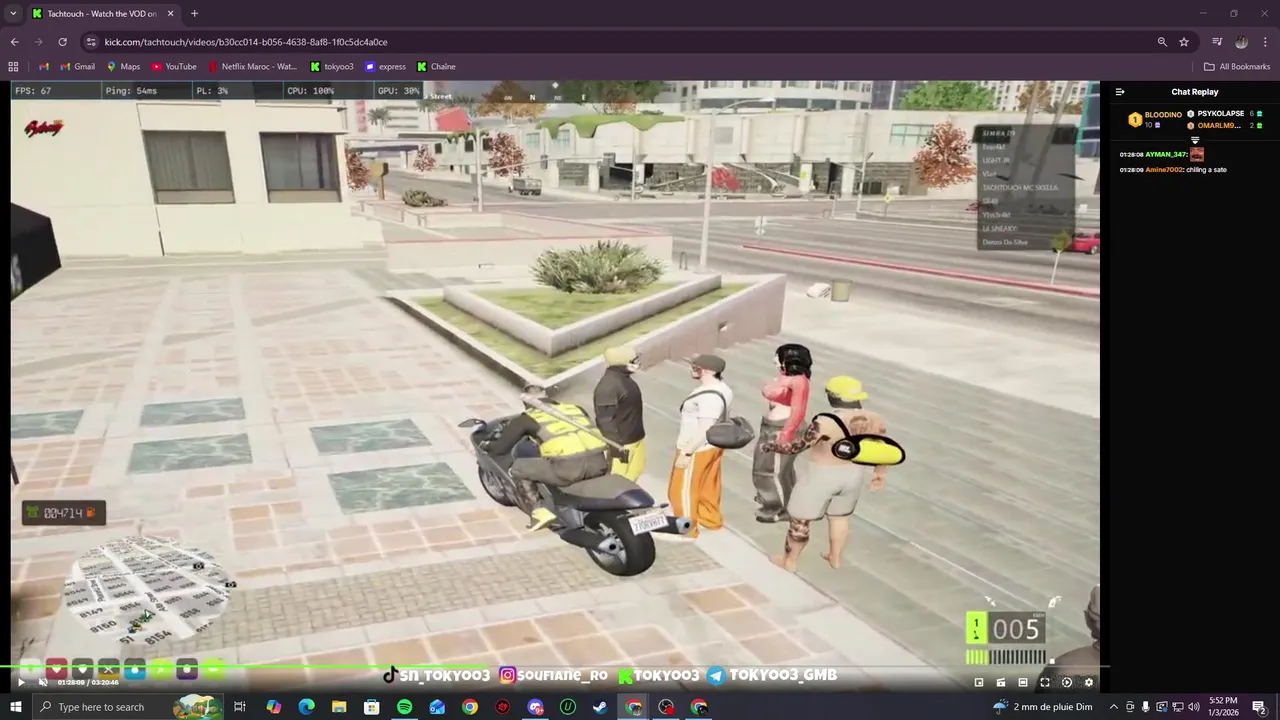
Task: Open OMARLM9's leaderboard entry
Action: [x=1220, y=126]
